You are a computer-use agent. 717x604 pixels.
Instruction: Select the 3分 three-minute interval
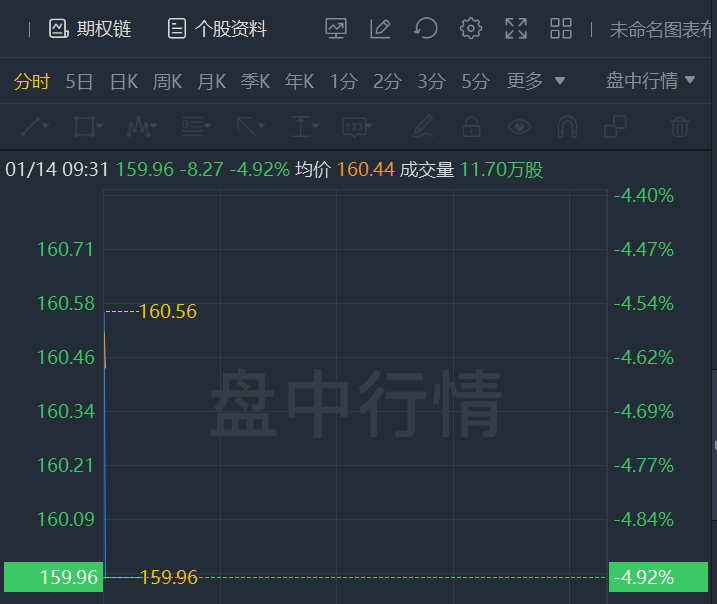(x=431, y=81)
